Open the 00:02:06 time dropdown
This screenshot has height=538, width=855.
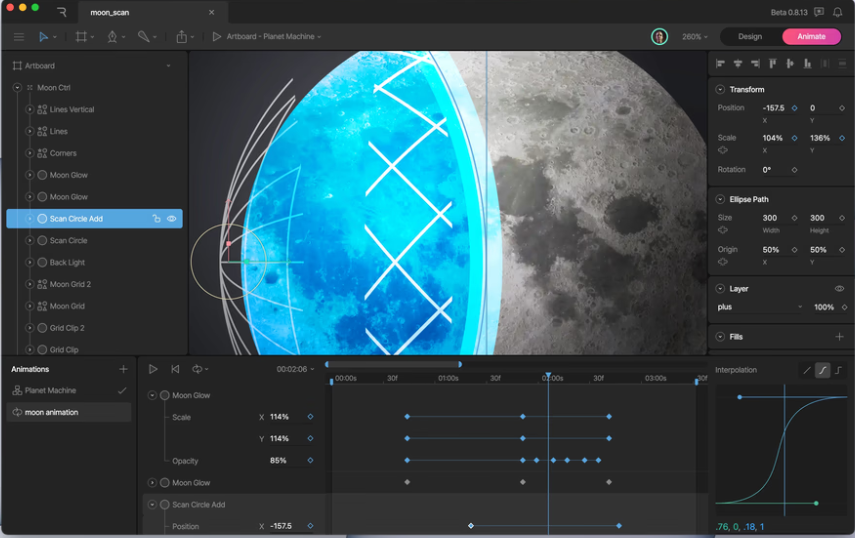pos(296,369)
